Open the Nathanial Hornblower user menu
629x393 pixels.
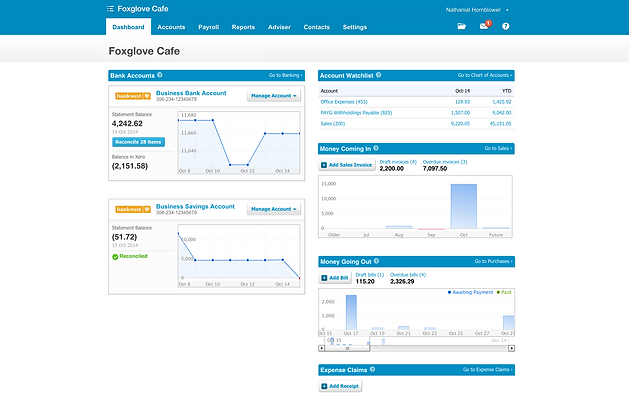pyautogui.click(x=477, y=10)
